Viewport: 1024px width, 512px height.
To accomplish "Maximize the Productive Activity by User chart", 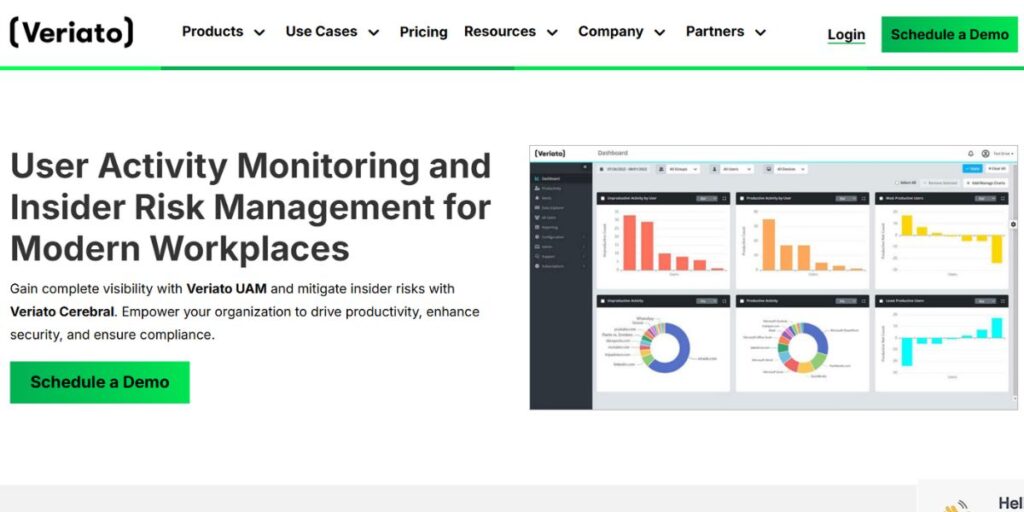I will point(863,198).
